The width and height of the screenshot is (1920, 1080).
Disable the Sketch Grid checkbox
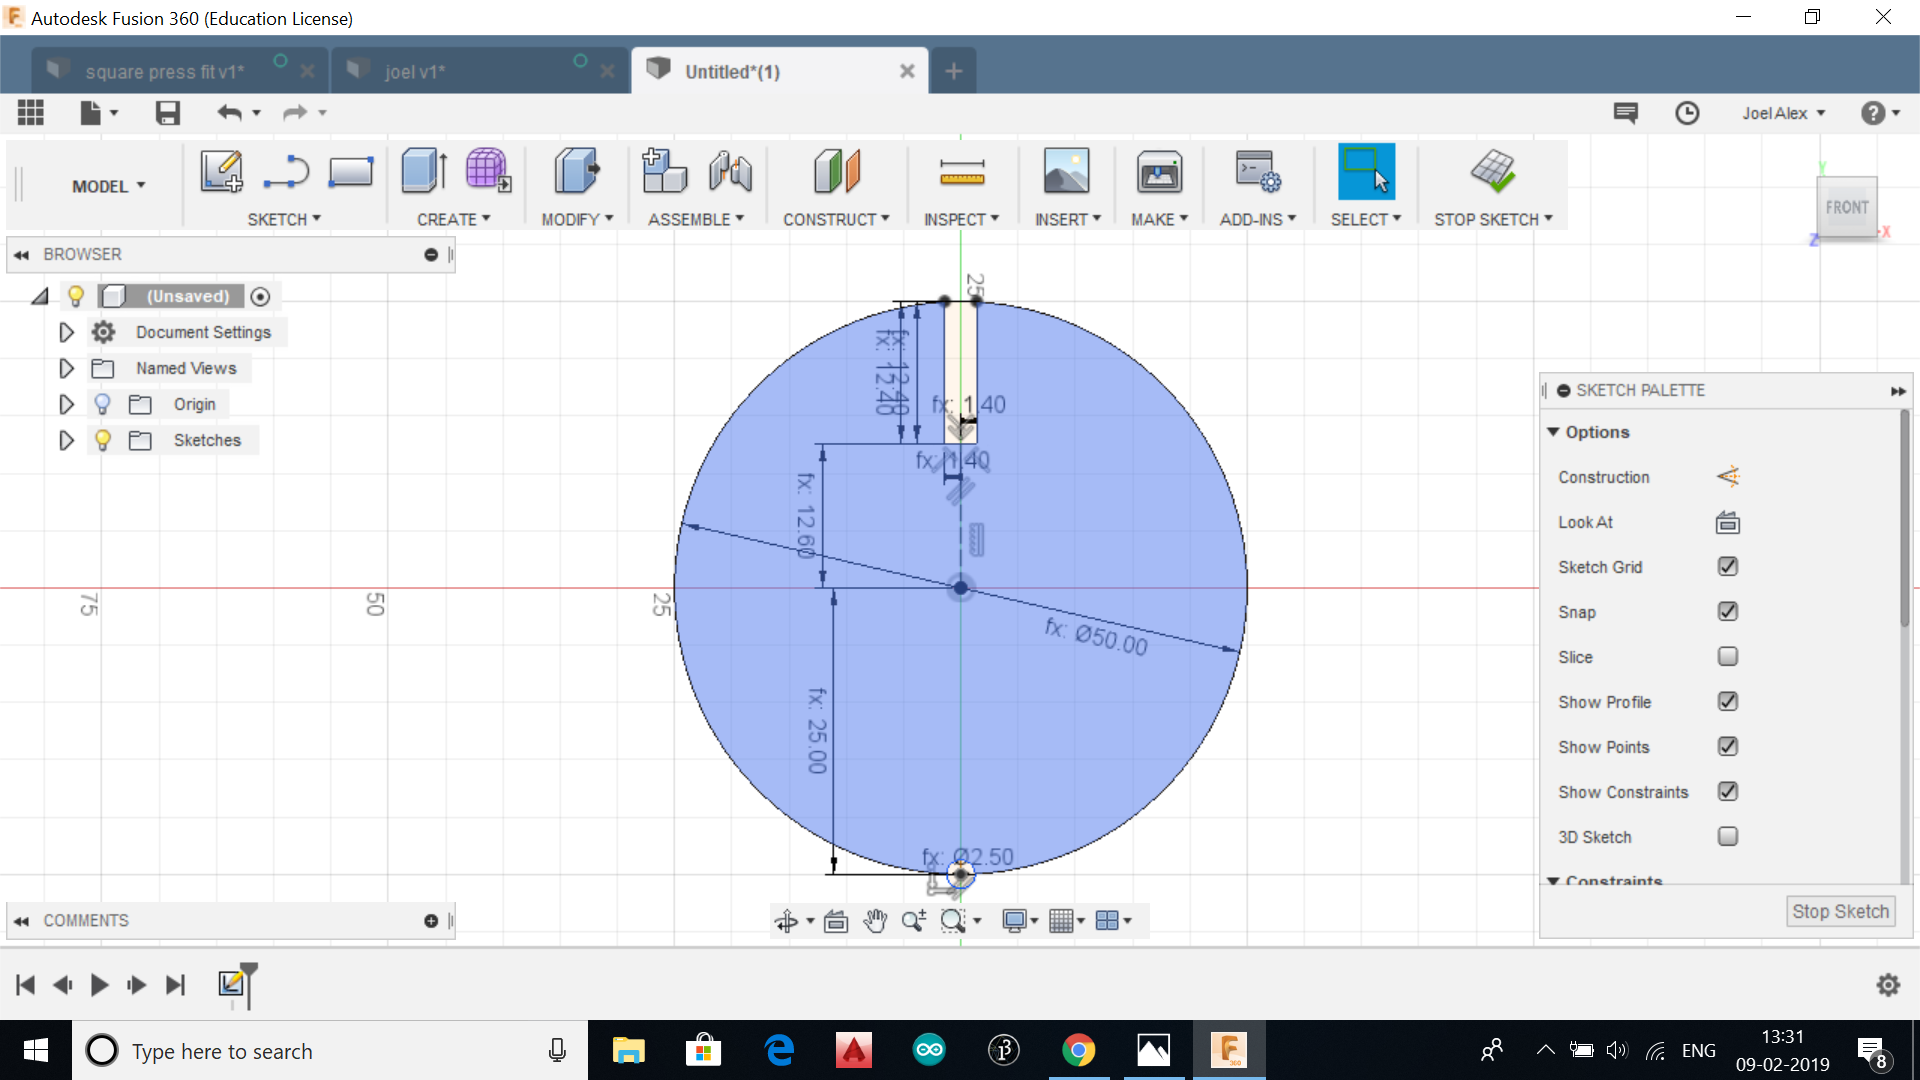(1727, 567)
